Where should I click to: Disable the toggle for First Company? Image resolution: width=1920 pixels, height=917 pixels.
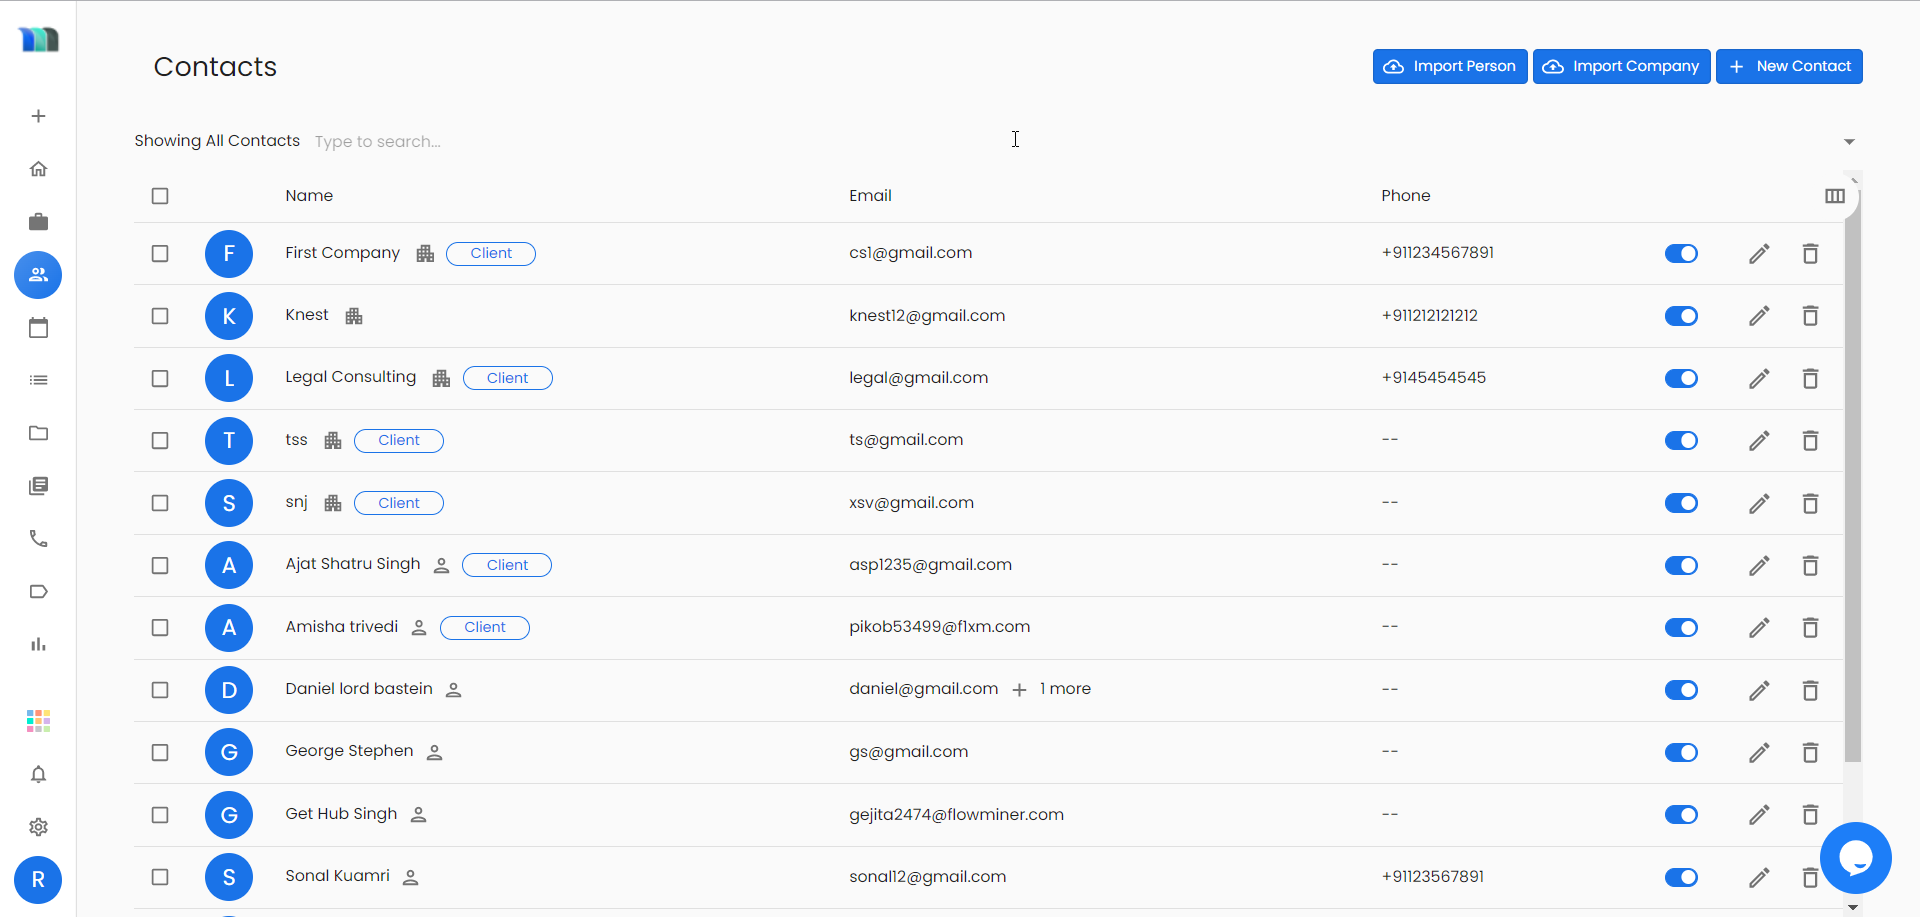pos(1680,253)
